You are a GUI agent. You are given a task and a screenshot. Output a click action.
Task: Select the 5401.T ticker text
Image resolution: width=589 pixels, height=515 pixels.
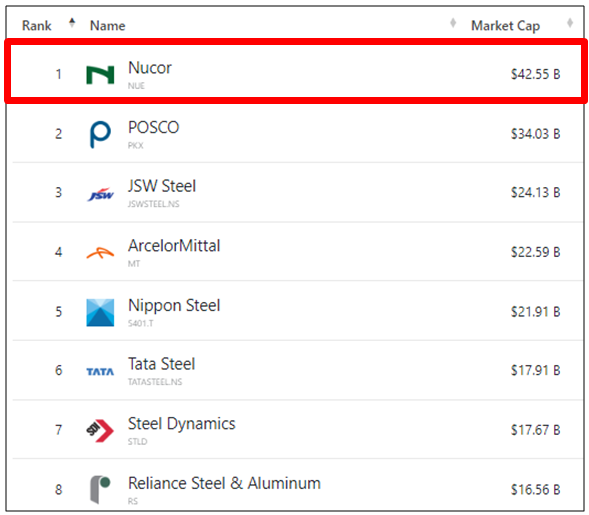pos(140,323)
